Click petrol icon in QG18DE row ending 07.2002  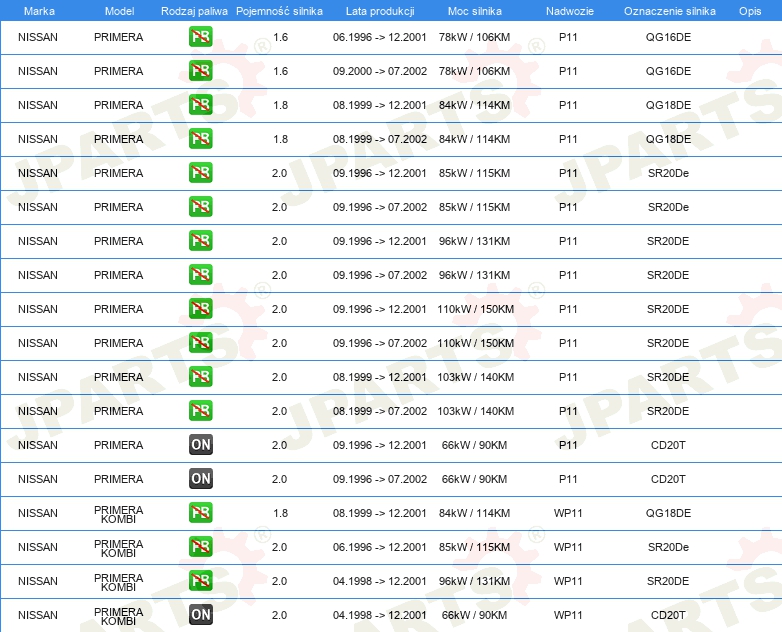200,139
